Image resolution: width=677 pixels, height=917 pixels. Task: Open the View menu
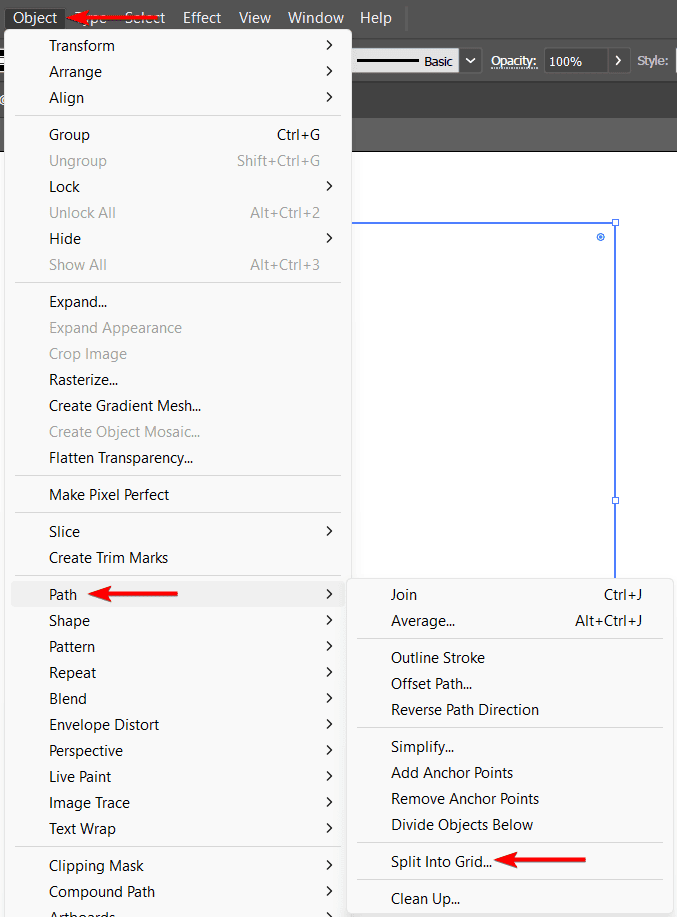pyautogui.click(x=254, y=17)
